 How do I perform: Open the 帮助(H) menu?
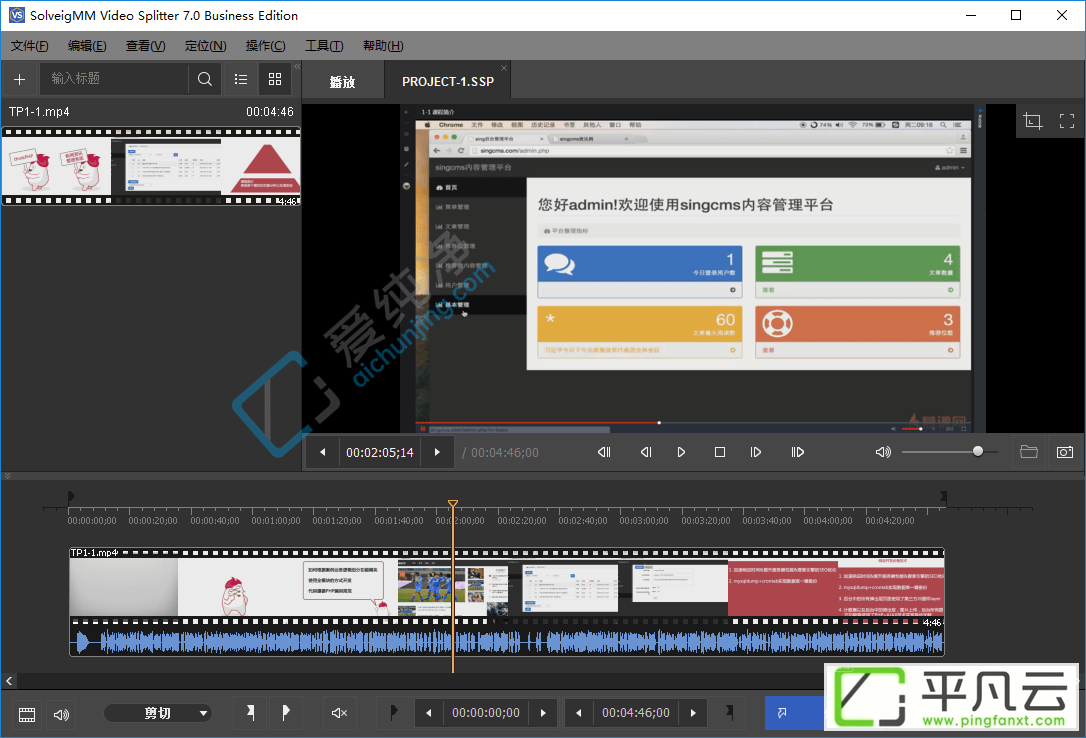[383, 46]
